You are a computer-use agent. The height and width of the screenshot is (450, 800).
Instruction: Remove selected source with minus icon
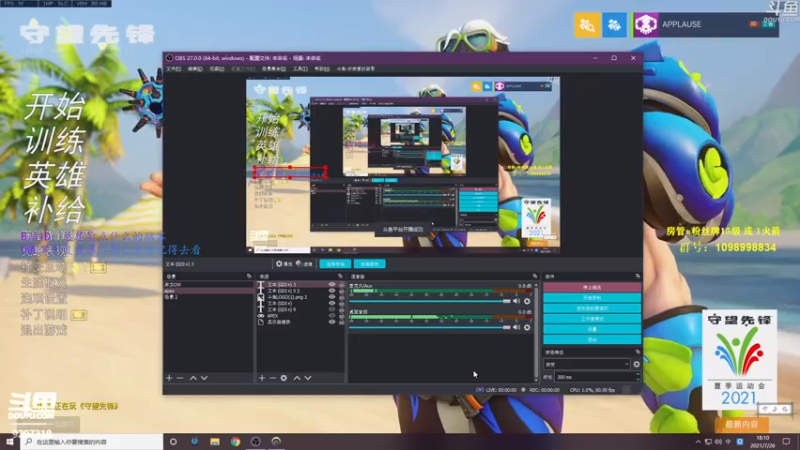pyautogui.click(x=272, y=378)
